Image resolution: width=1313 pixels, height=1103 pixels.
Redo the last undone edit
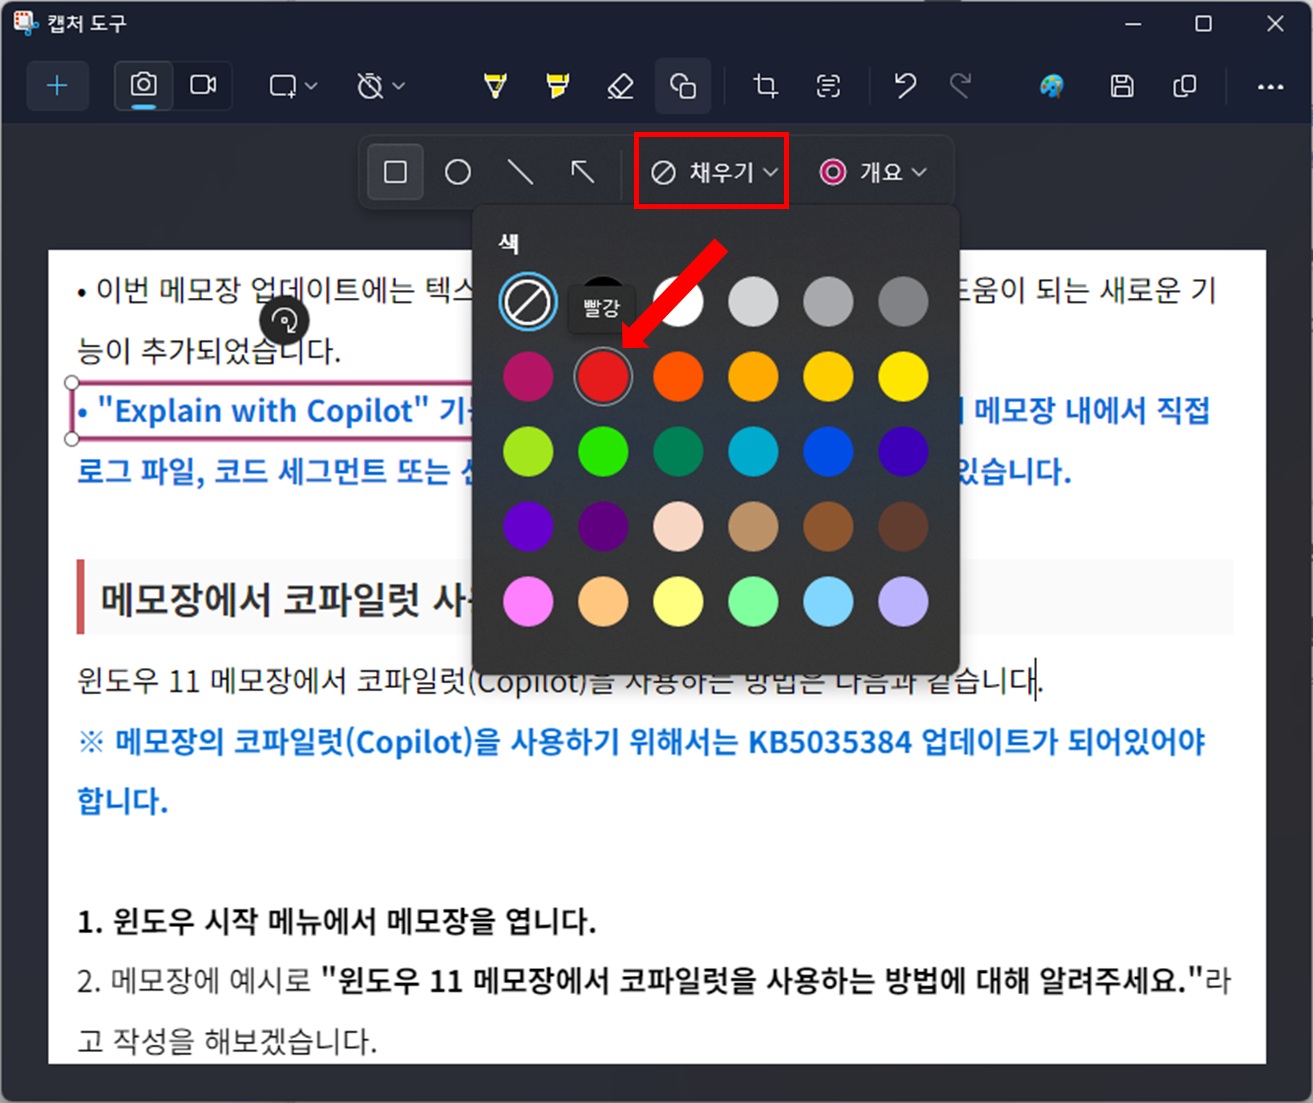(x=960, y=87)
